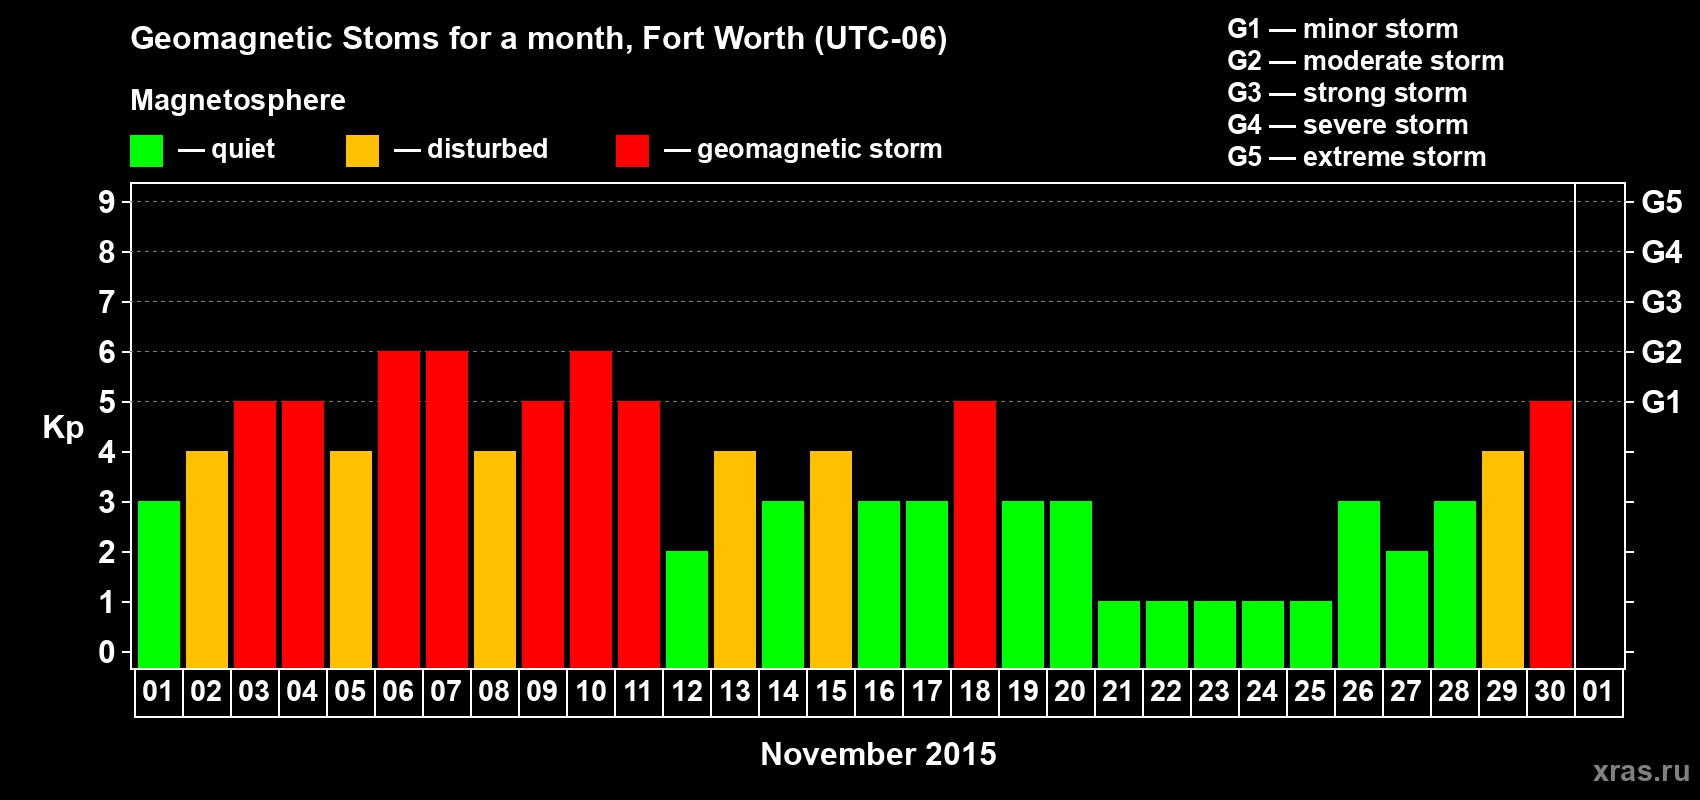This screenshot has width=1700, height=800.
Task: Select the red bar for day 03
Action: click(255, 534)
